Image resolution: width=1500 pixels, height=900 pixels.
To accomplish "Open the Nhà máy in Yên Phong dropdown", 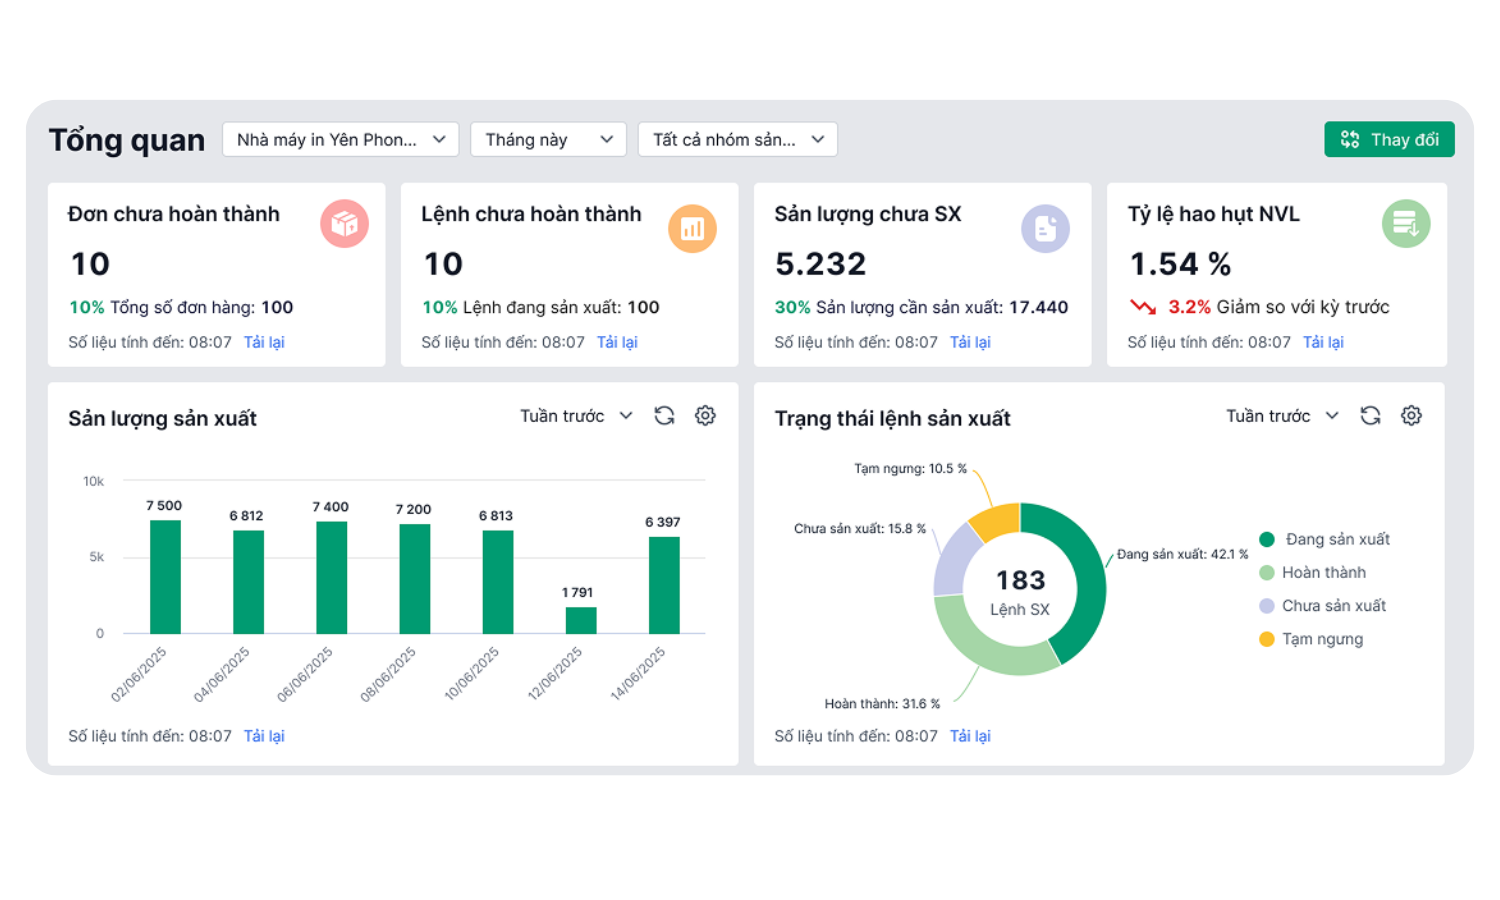I will pos(340,140).
